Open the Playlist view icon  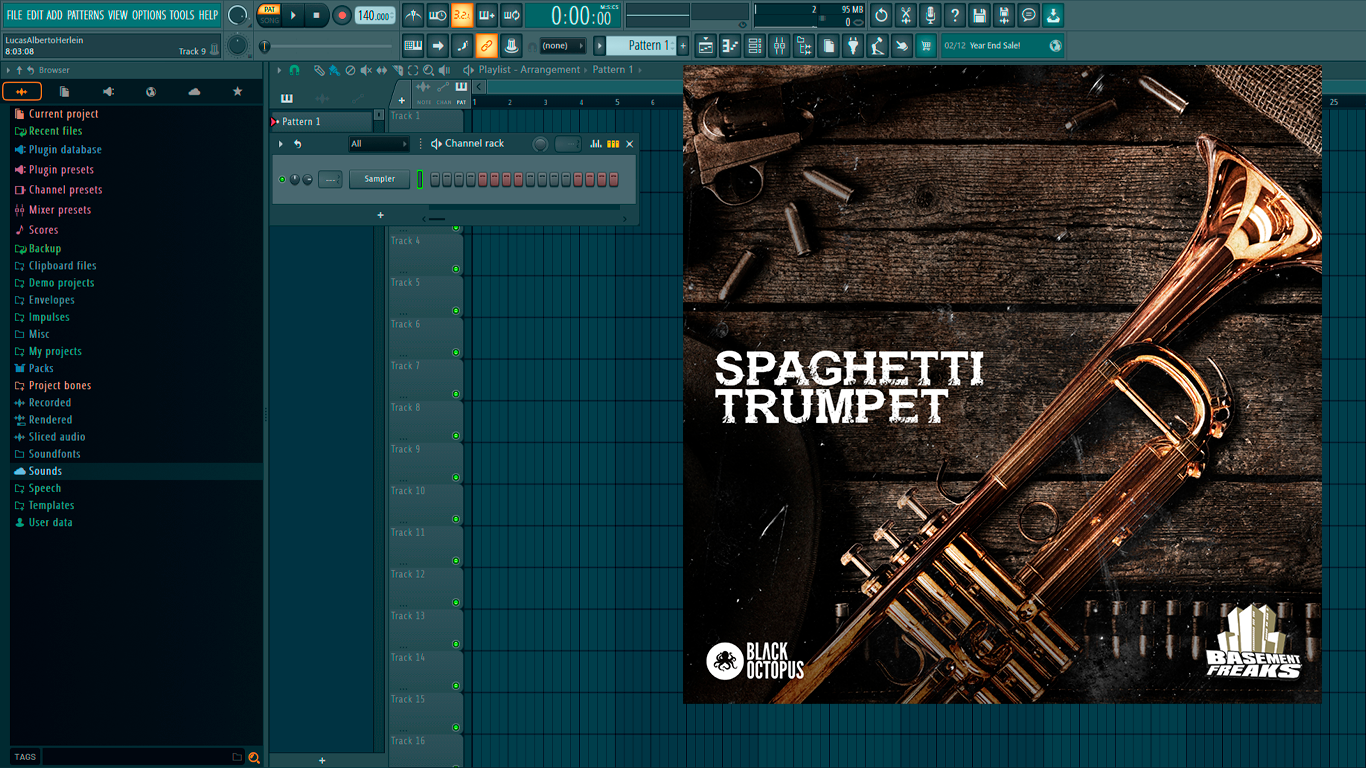706,45
